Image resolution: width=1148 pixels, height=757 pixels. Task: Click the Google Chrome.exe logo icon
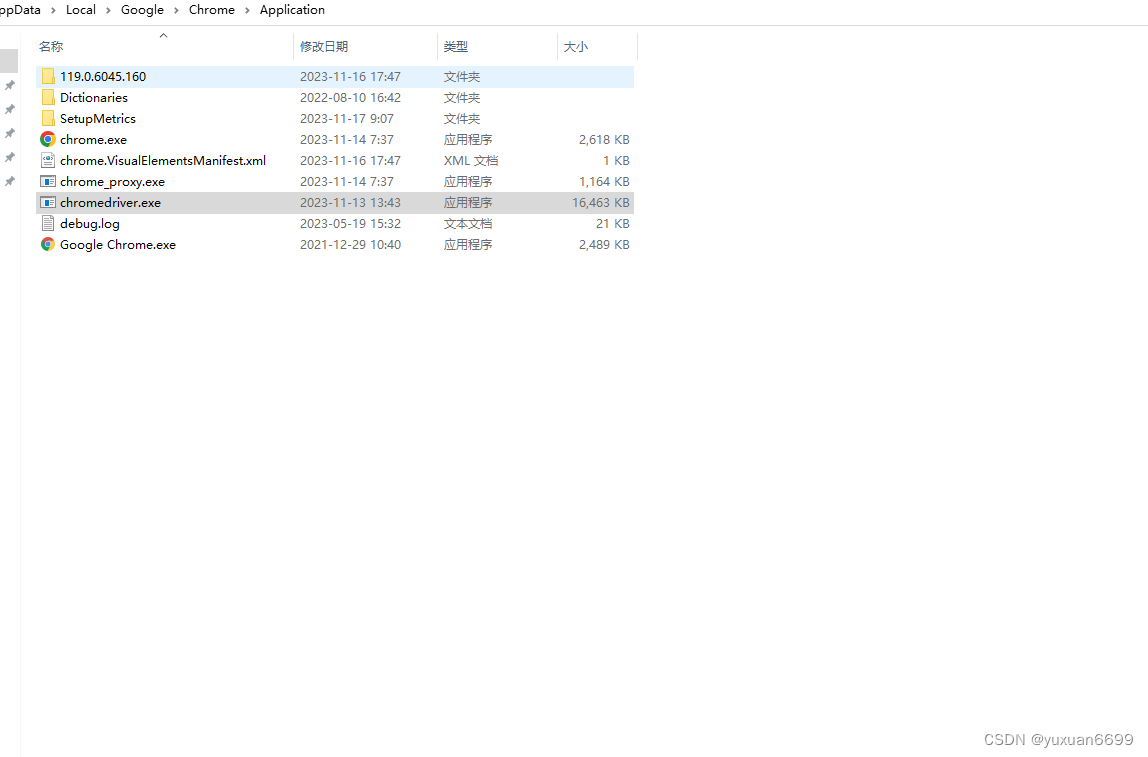[x=48, y=245]
